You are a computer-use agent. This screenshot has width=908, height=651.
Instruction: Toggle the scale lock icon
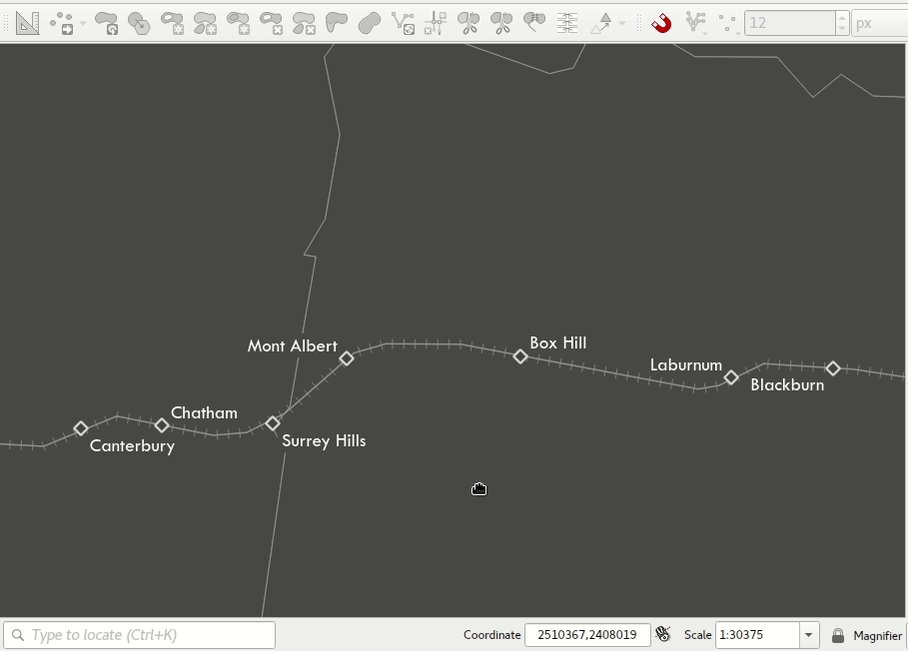click(838, 635)
